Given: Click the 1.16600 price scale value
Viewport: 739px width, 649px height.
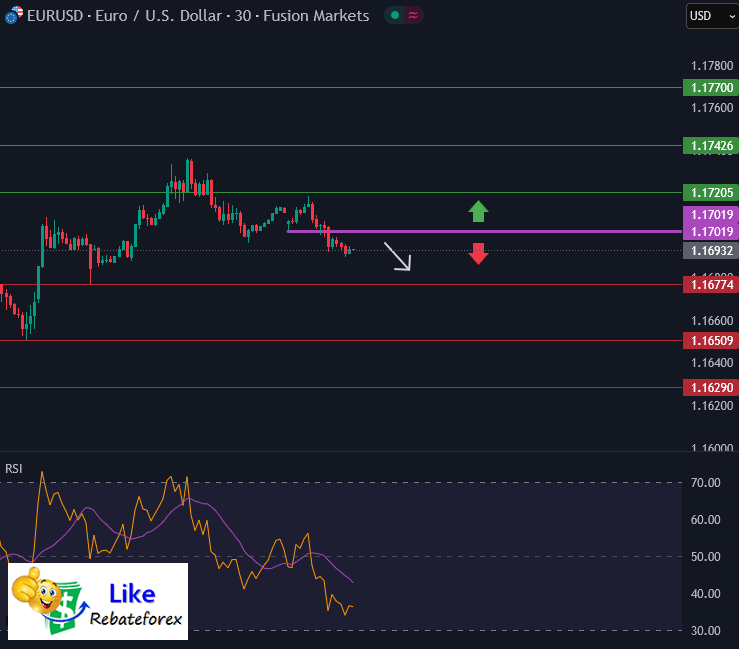Looking at the screenshot, I should click(712, 320).
